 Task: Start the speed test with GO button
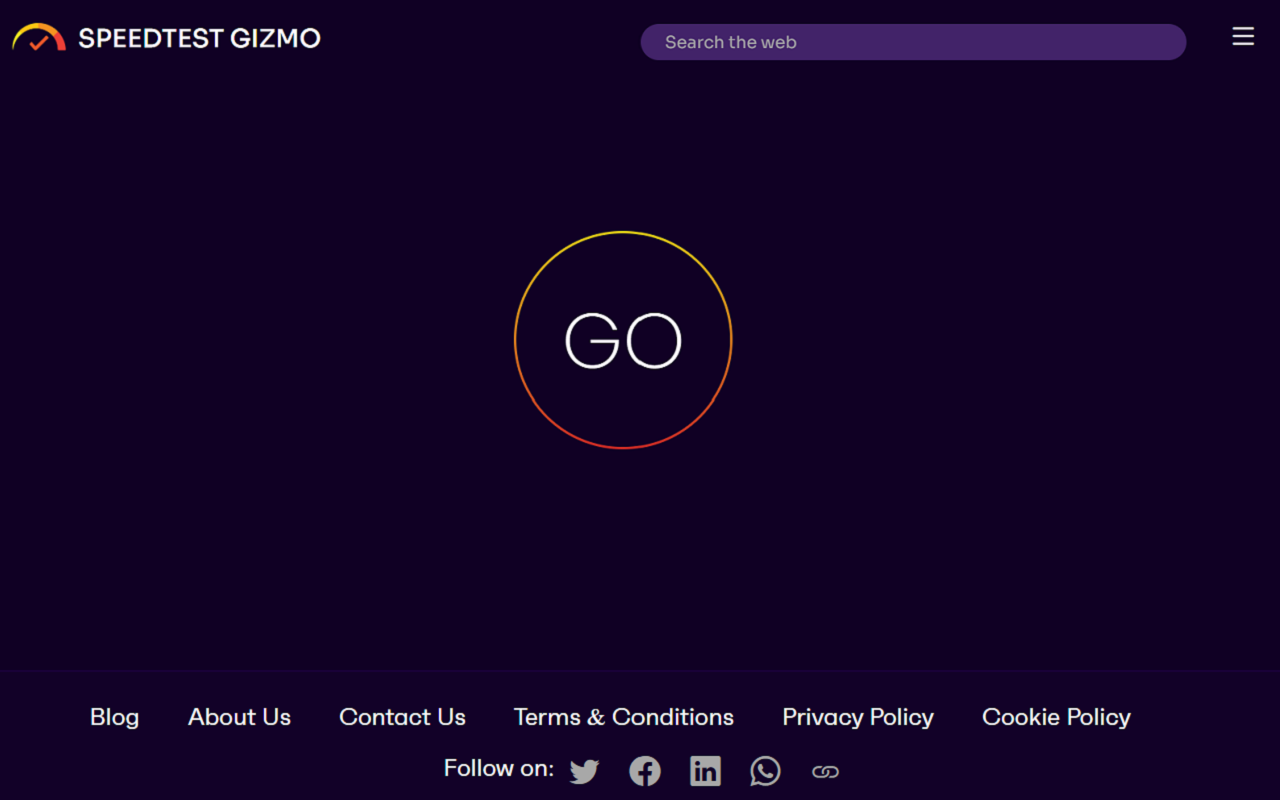click(623, 340)
